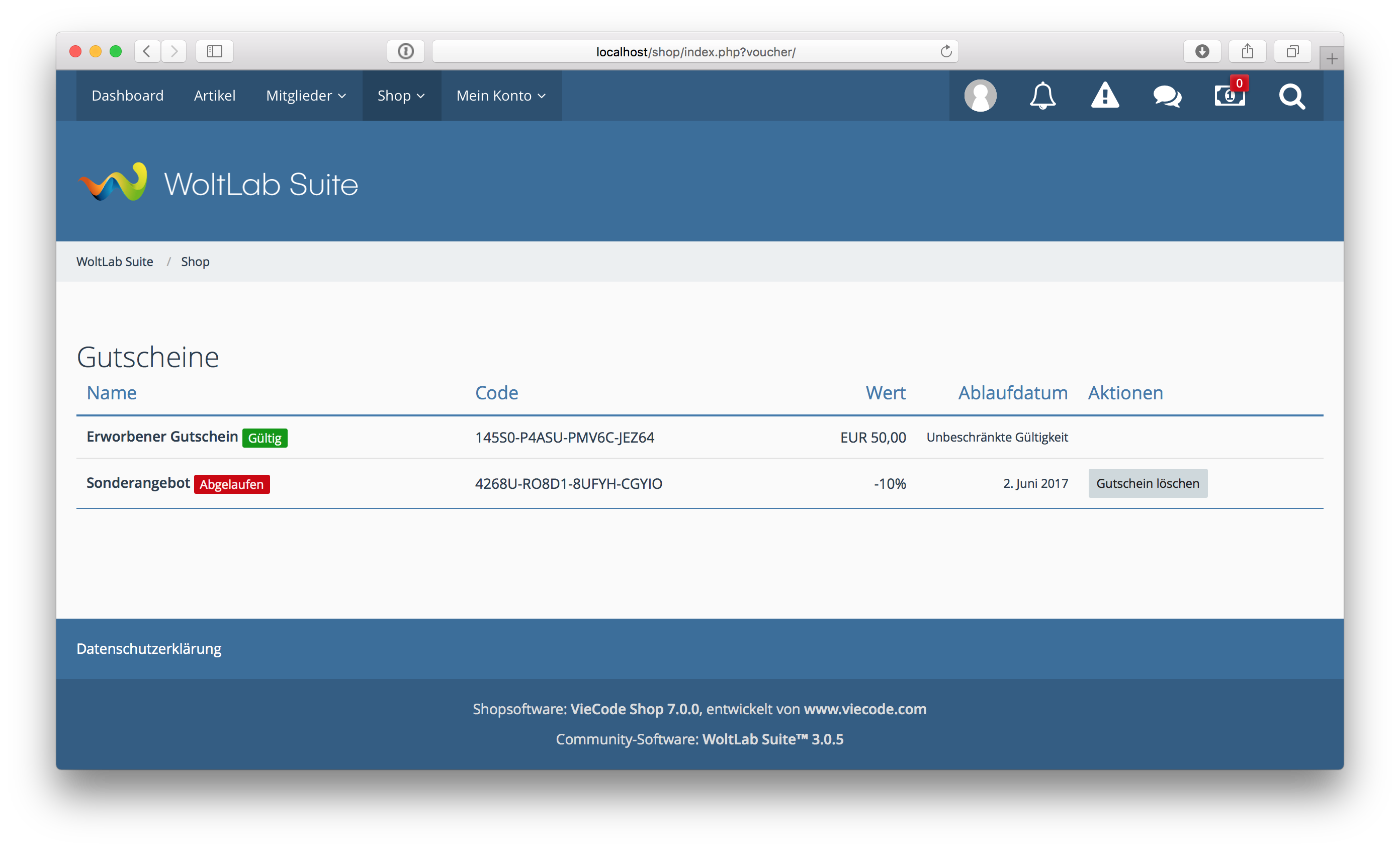Click the WoltLab Suite logo

218,183
